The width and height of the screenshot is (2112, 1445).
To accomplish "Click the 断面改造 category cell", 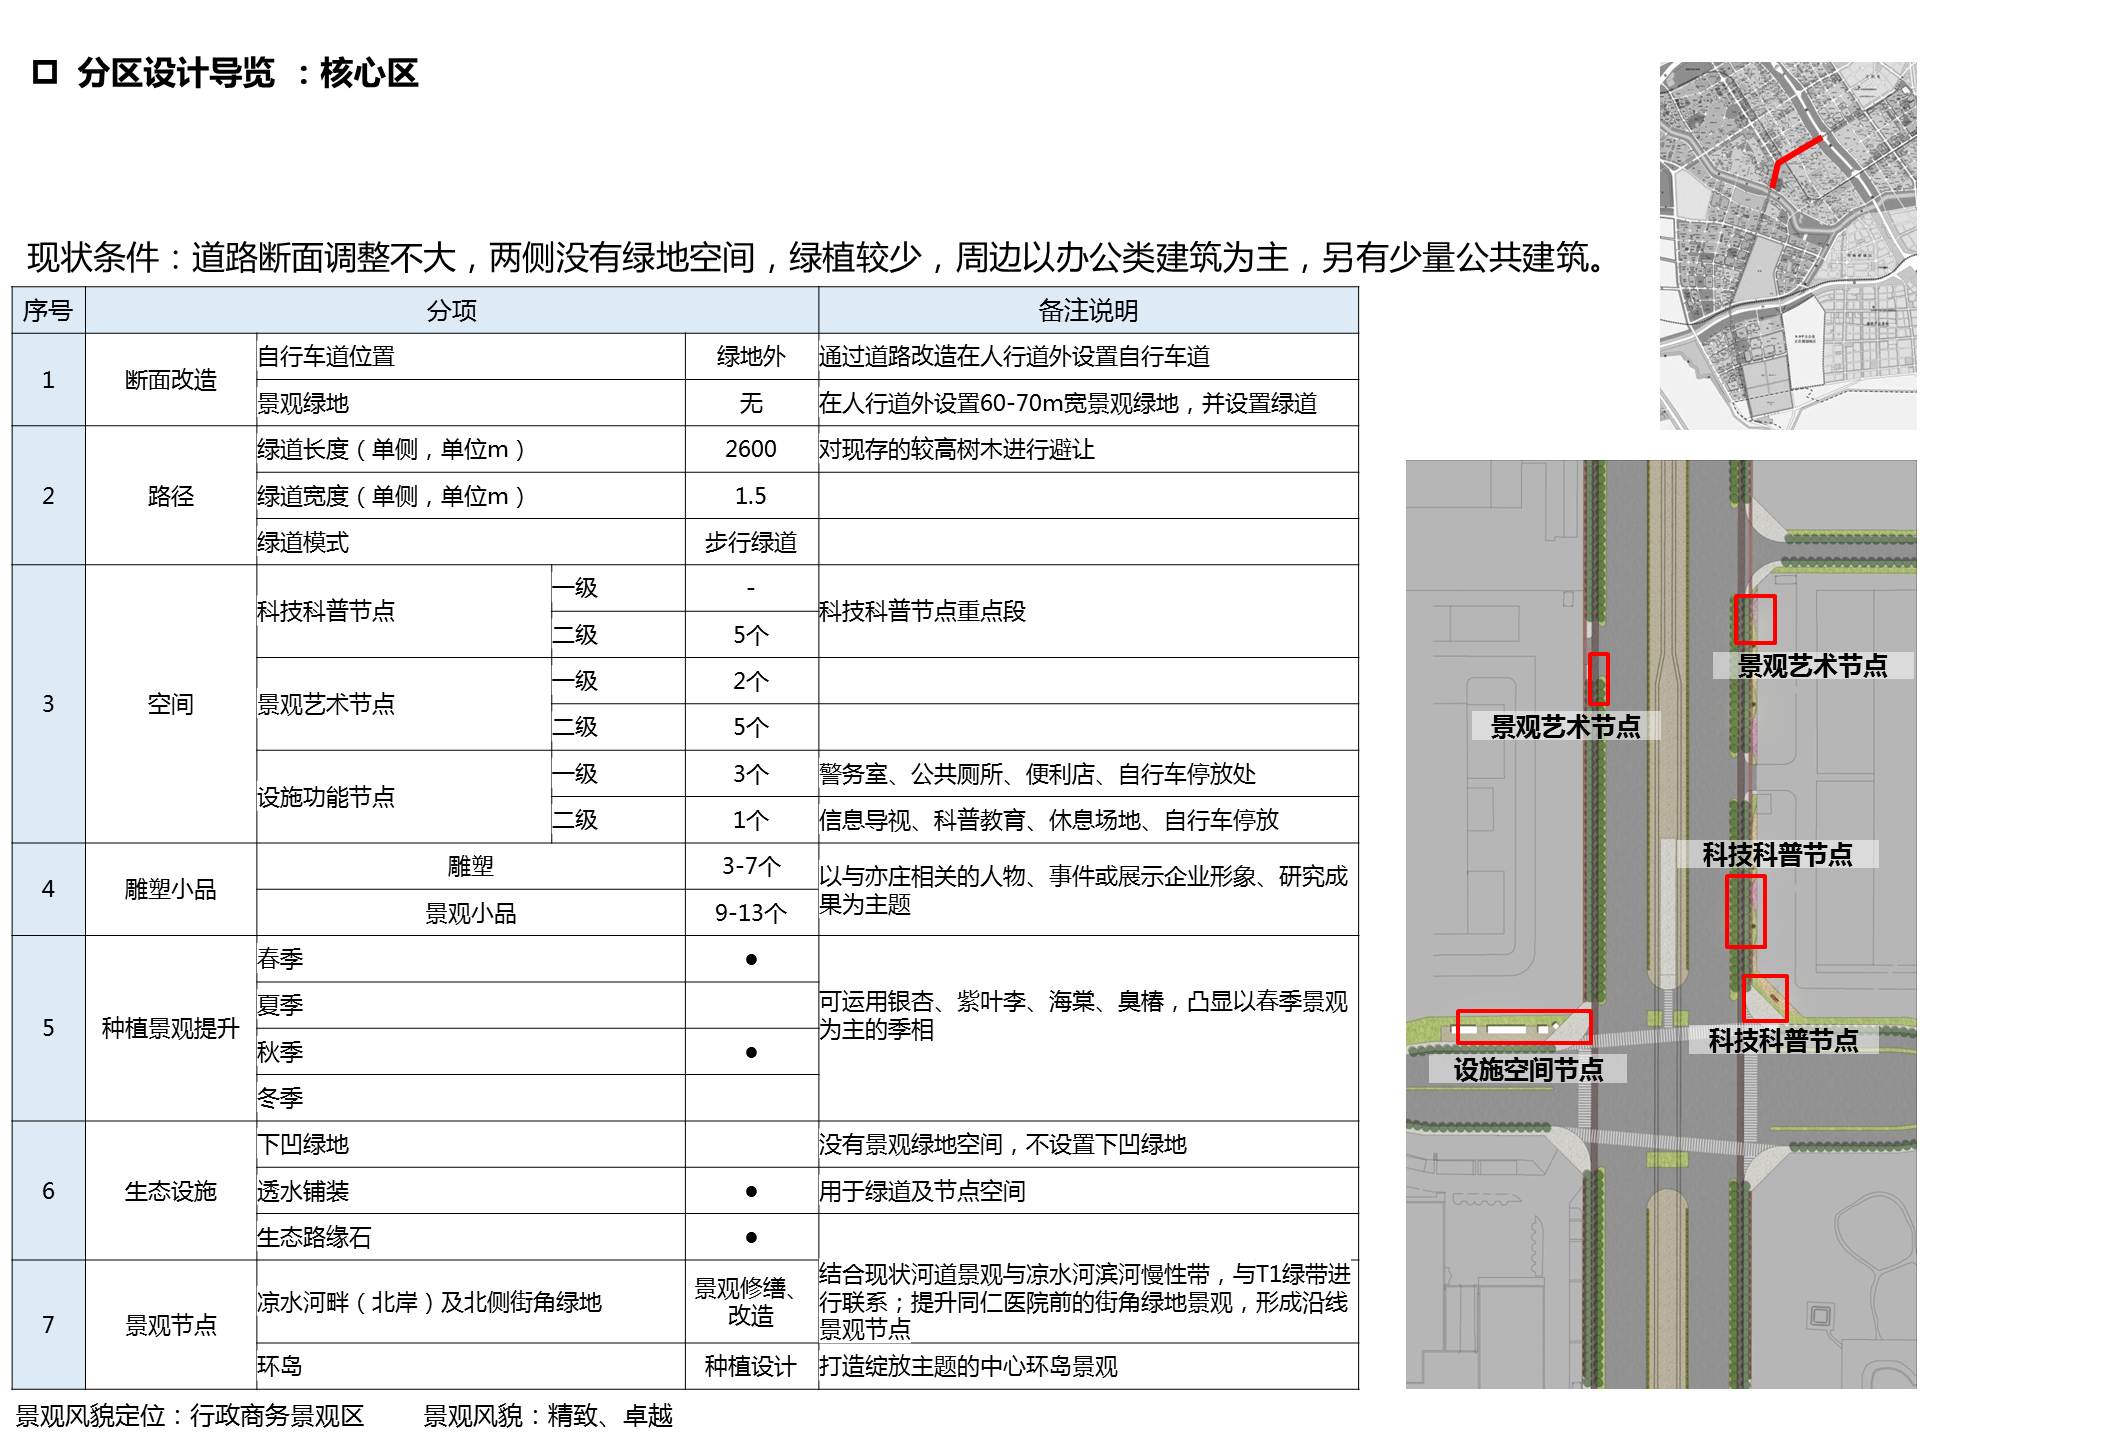I will click(171, 380).
